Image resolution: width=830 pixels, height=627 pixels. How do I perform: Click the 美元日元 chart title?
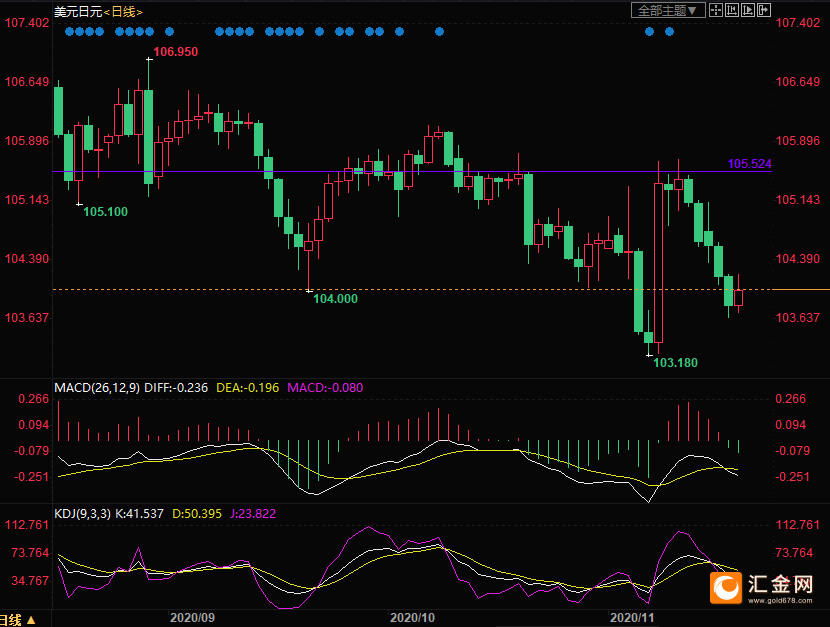(78, 12)
